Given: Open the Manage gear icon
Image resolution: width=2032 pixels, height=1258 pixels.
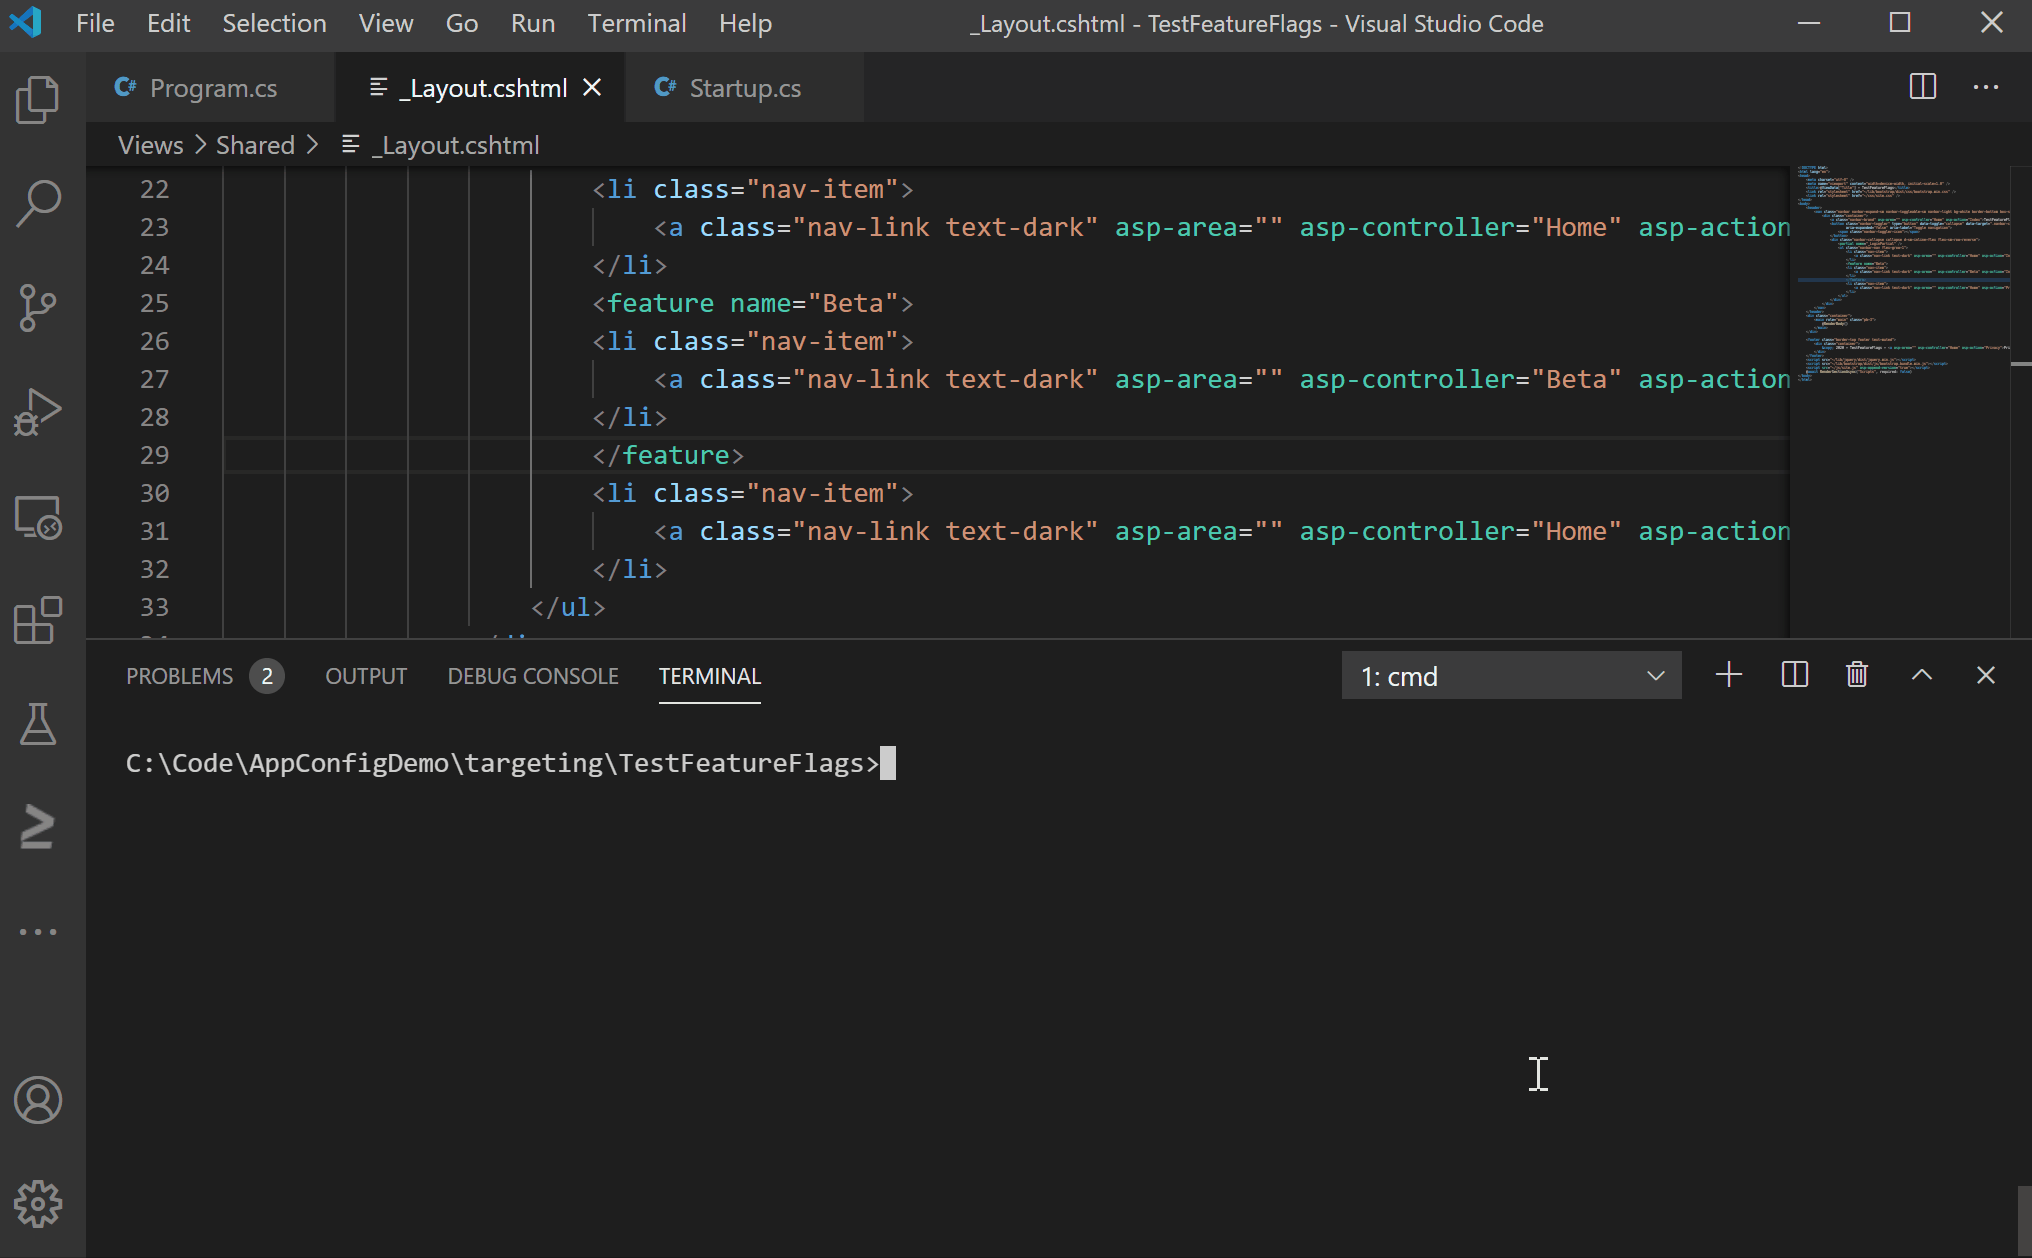Looking at the screenshot, I should point(38,1204).
